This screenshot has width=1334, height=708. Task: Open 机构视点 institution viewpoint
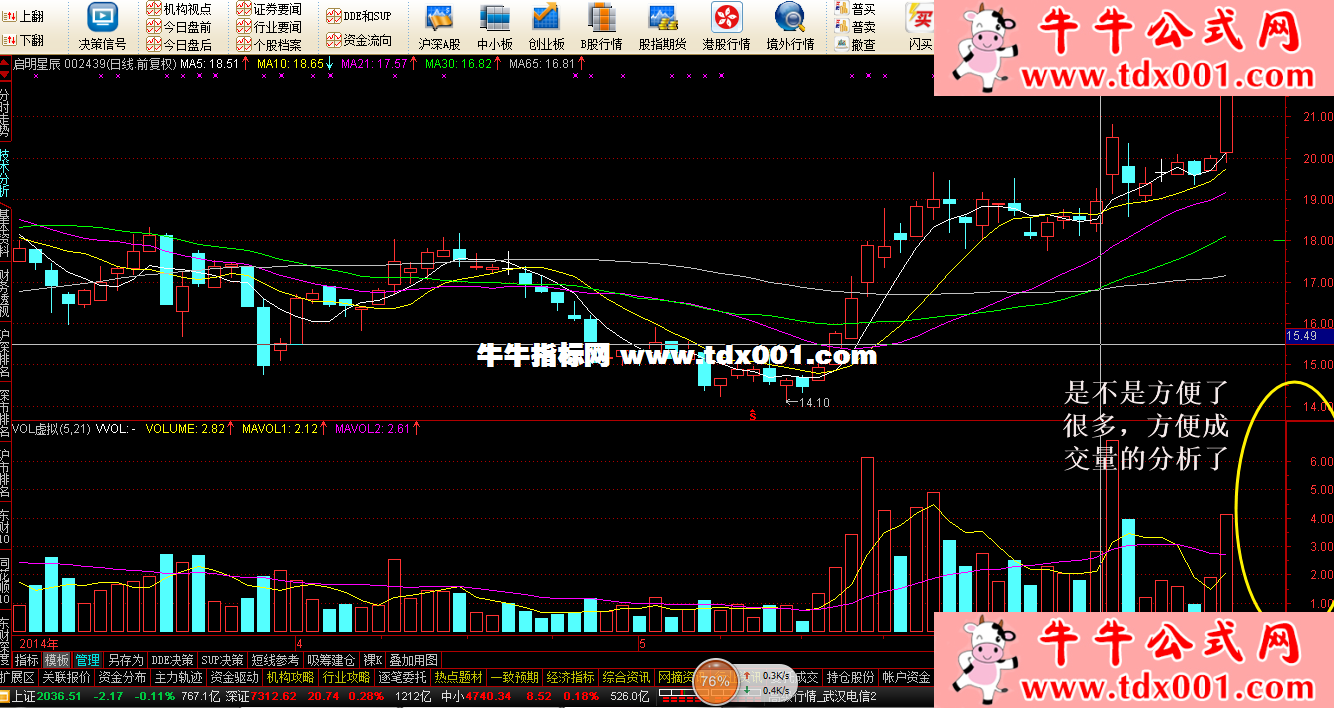click(179, 9)
